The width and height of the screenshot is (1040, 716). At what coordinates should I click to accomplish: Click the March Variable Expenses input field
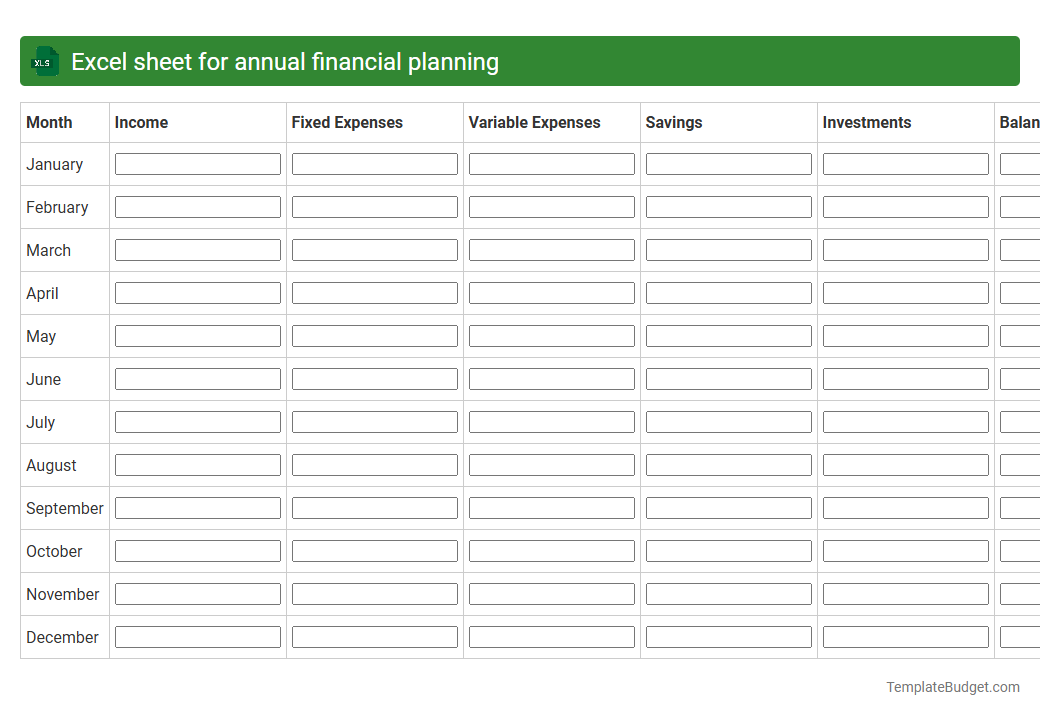(x=551, y=249)
